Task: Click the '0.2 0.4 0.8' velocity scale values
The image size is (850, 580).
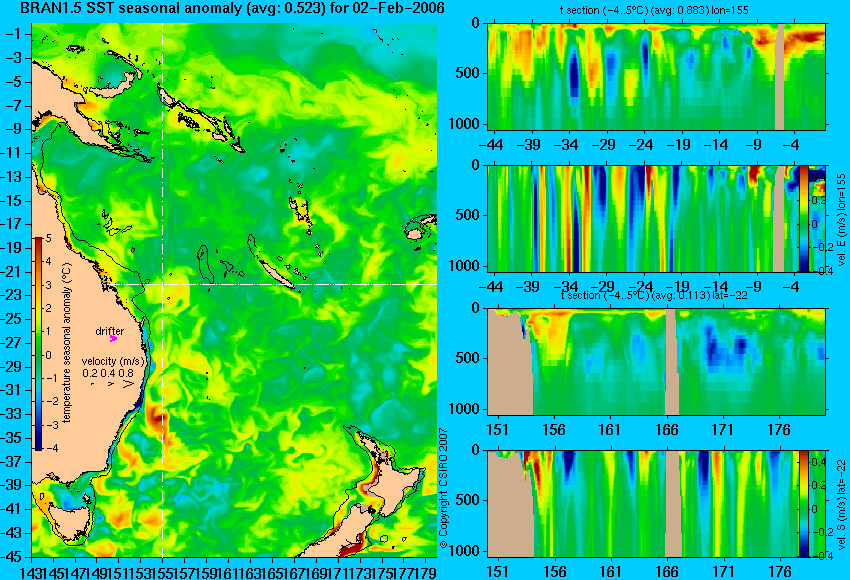Action: (x=108, y=373)
